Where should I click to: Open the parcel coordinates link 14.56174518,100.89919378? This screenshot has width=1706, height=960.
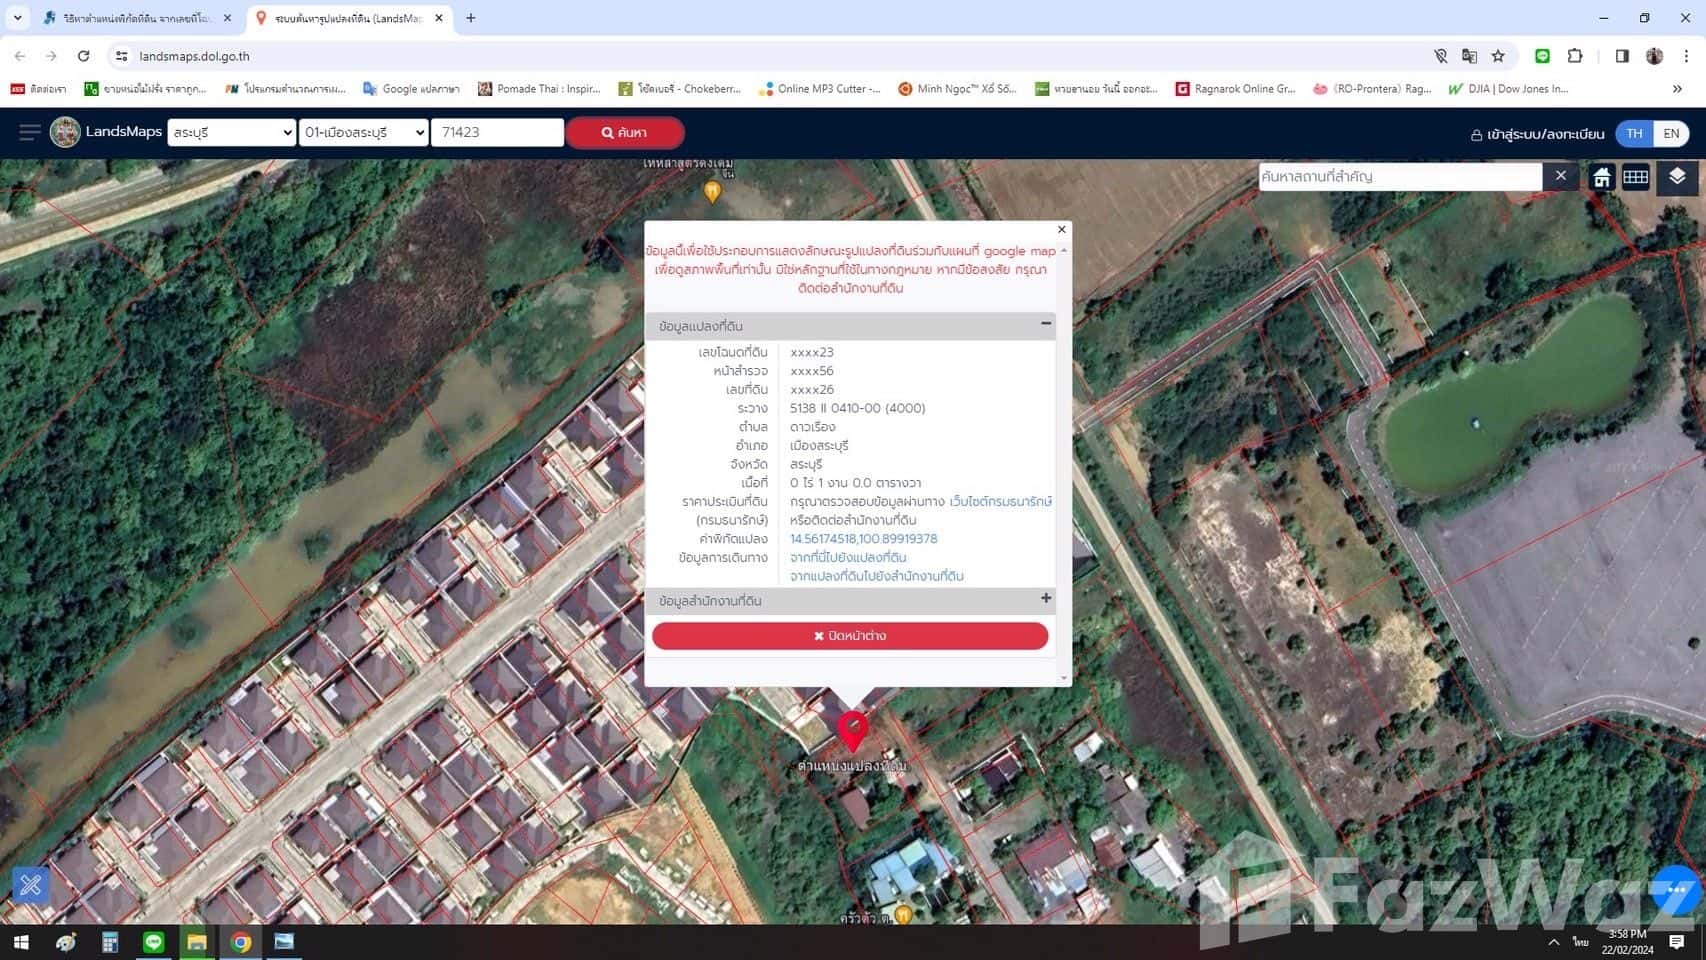pos(863,539)
